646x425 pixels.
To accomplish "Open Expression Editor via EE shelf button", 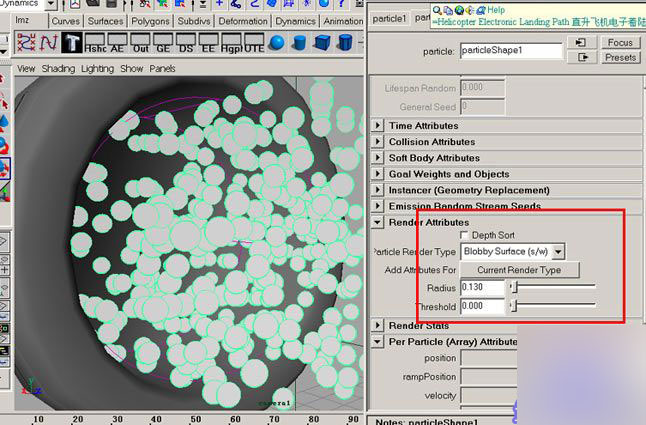I will pos(208,43).
